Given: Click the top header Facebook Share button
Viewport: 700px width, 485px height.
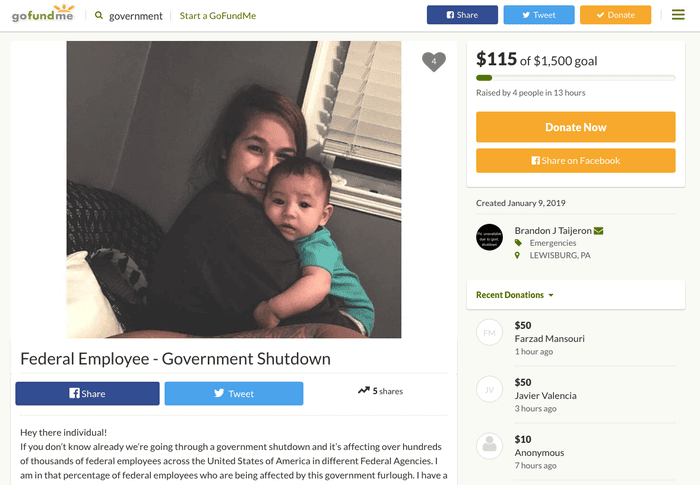Looking at the screenshot, I should [462, 15].
